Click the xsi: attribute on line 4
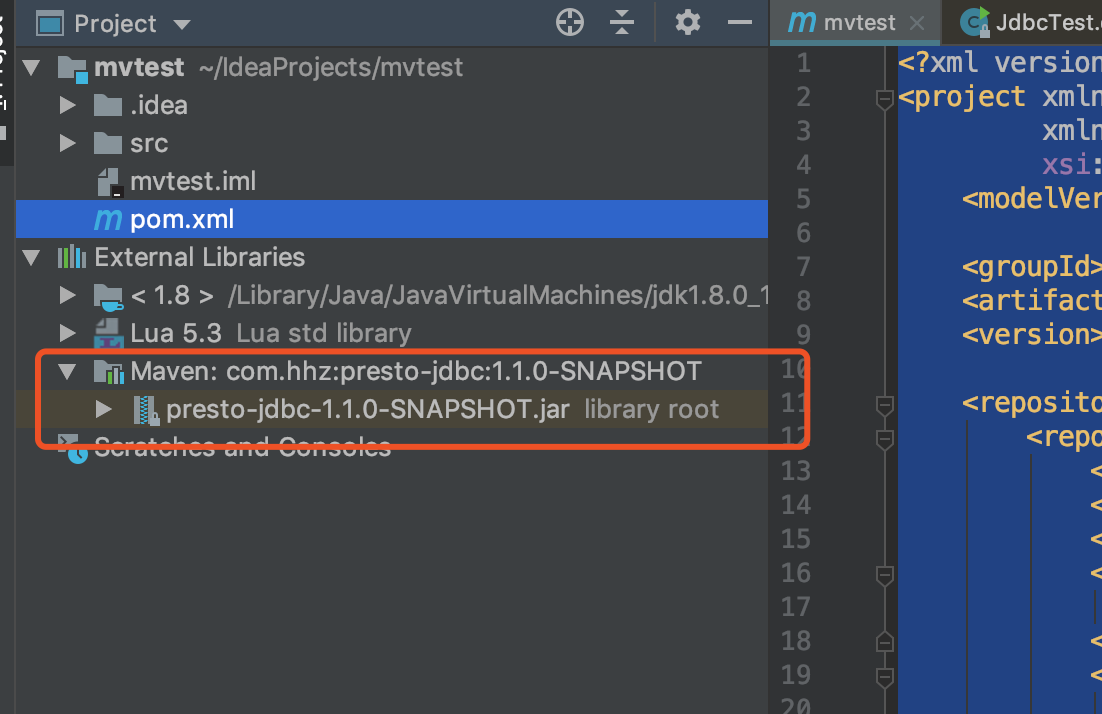 tap(1072, 165)
